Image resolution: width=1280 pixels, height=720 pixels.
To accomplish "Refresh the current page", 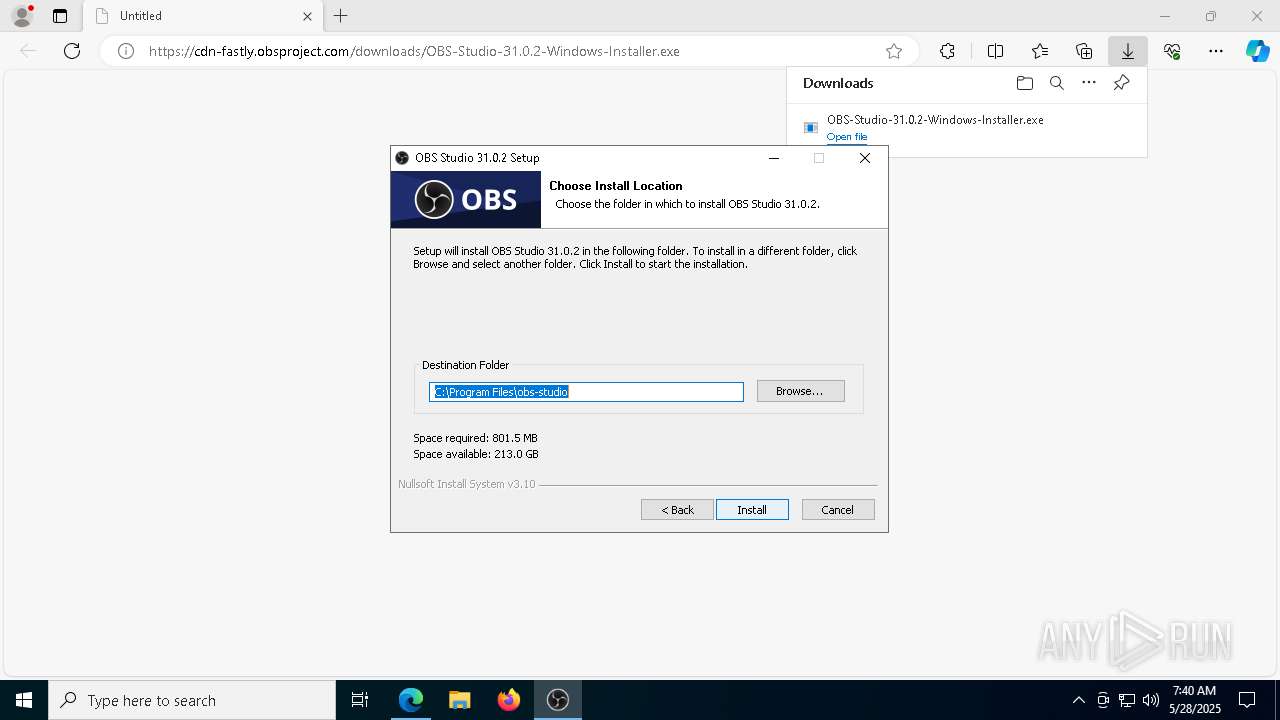I will [x=72, y=51].
